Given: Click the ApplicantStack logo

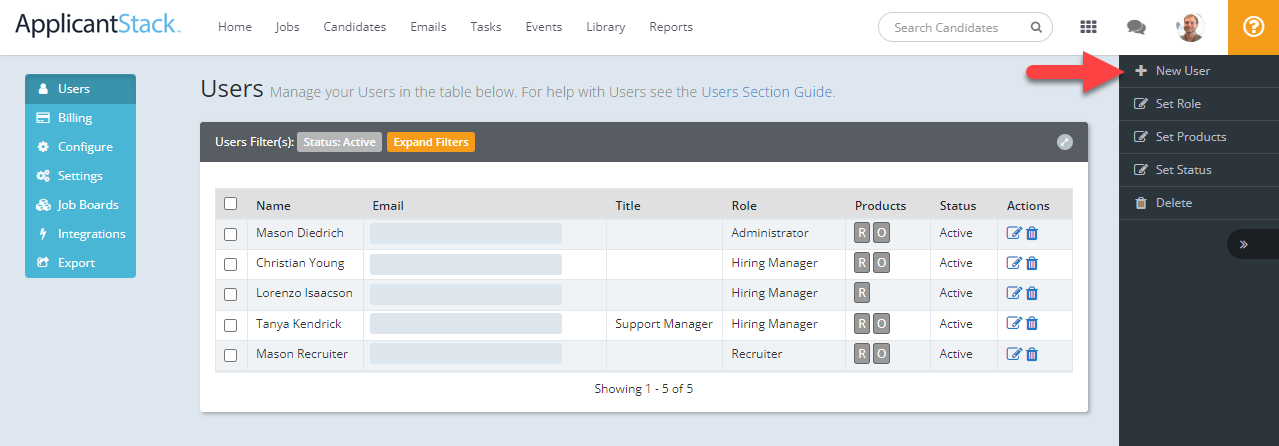Looking at the screenshot, I should pos(98,24).
